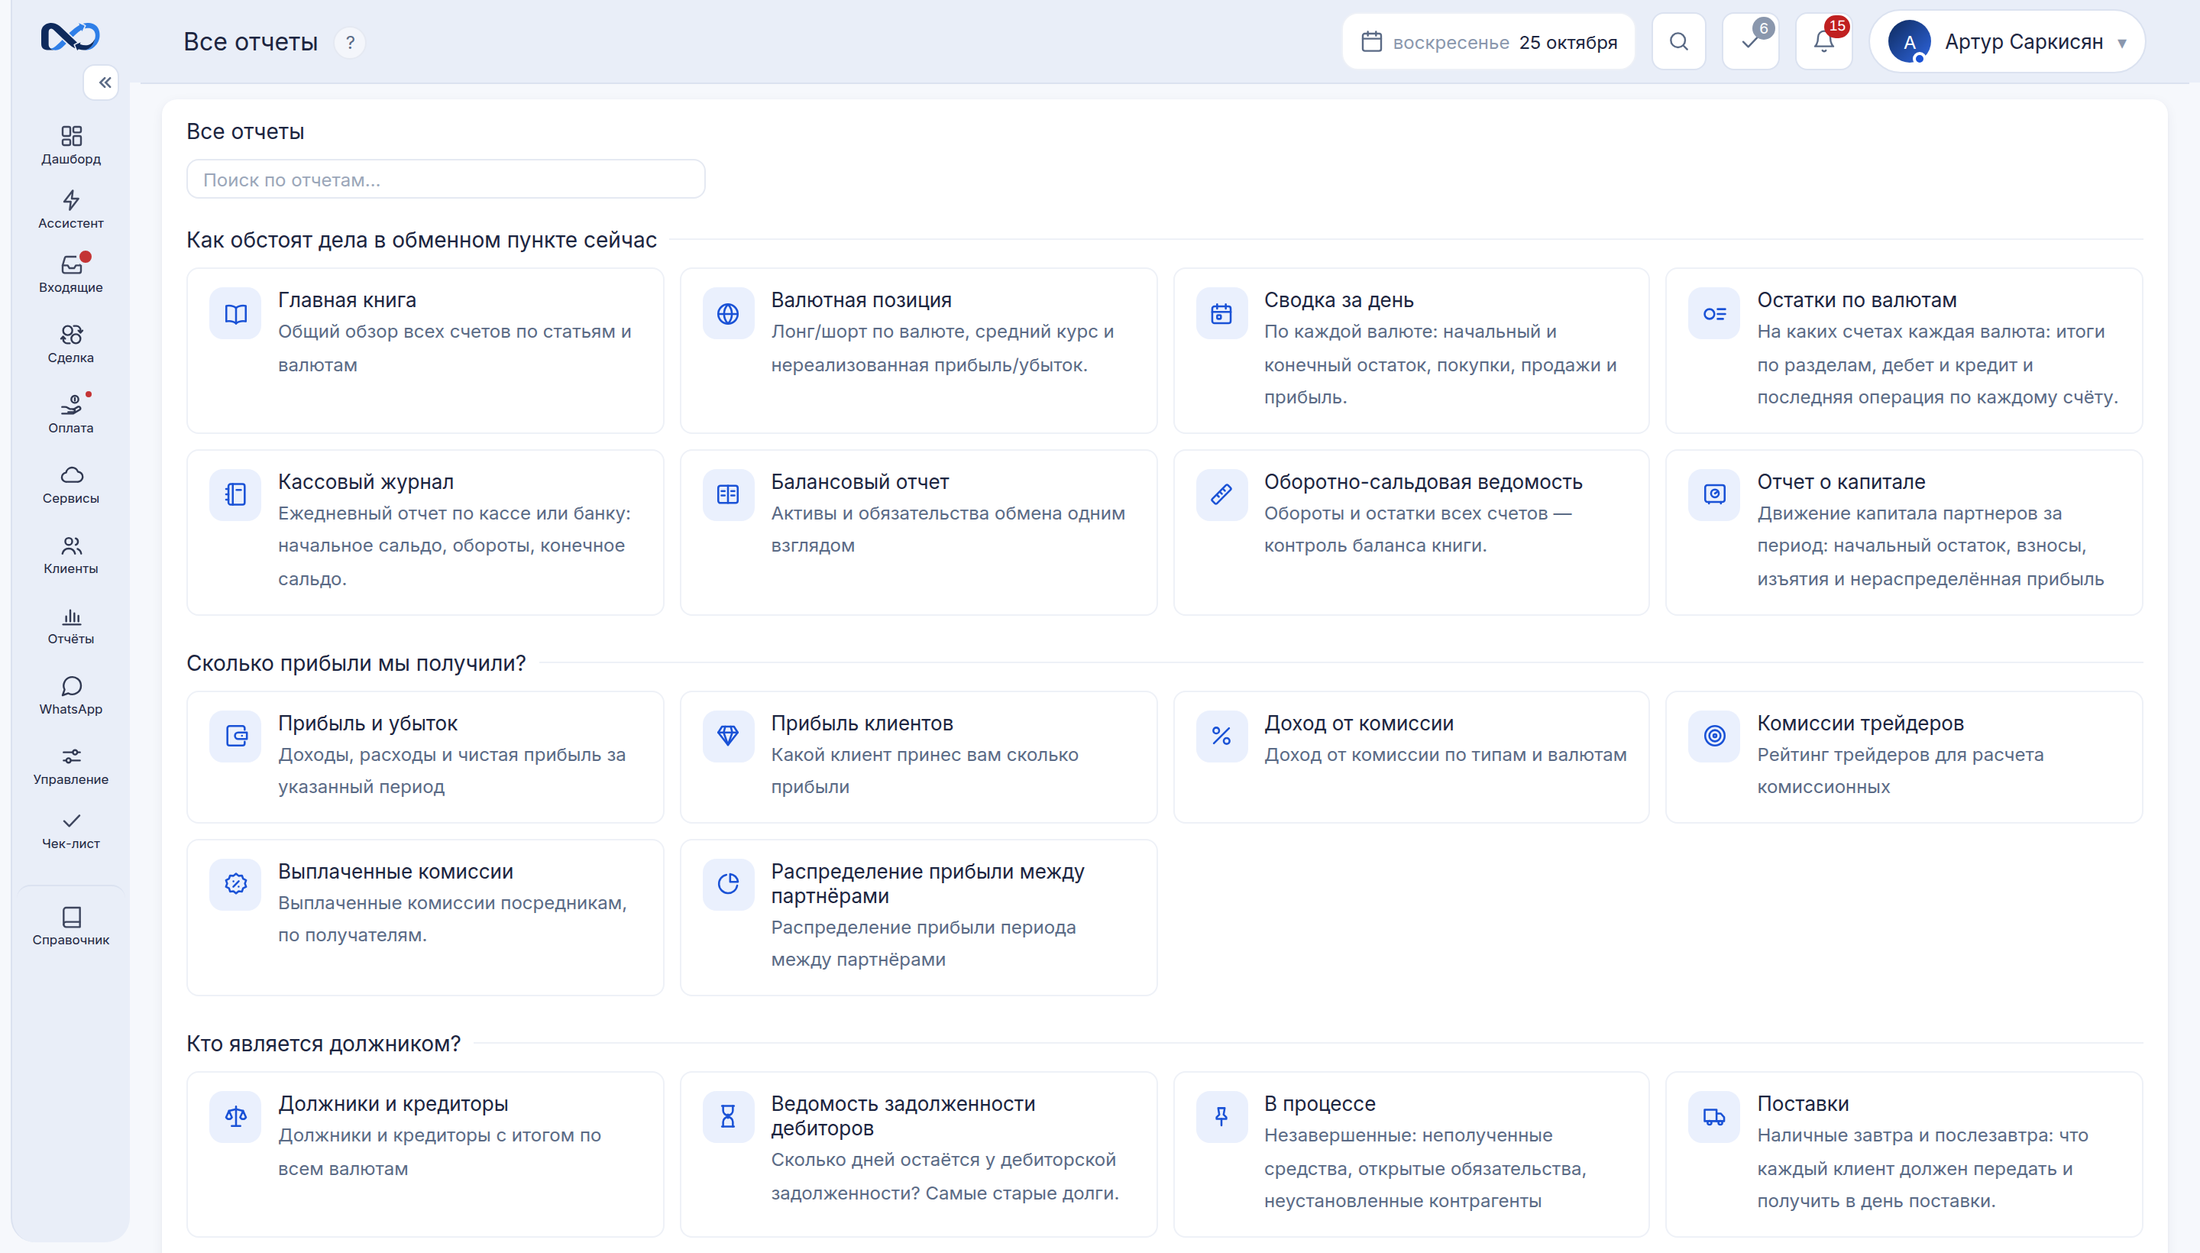Open the Отчет о капитале card
The width and height of the screenshot is (2200, 1253).
tap(1904, 532)
